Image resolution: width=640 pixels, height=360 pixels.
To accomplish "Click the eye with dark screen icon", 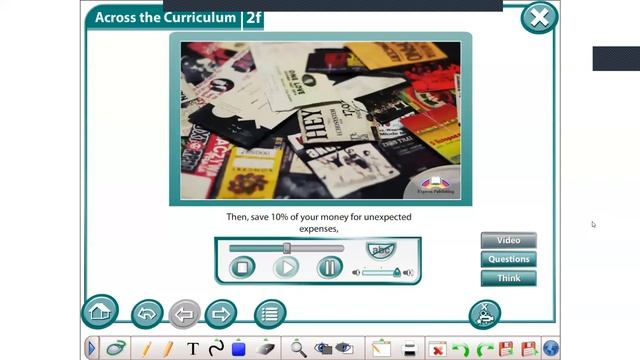I will click(323, 348).
